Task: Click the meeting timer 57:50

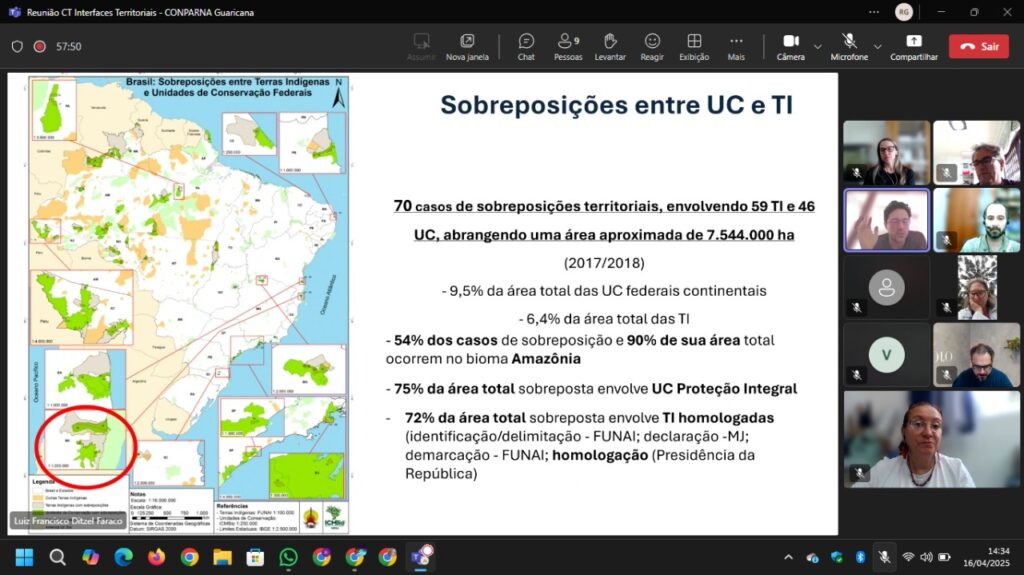Action: pos(69,46)
